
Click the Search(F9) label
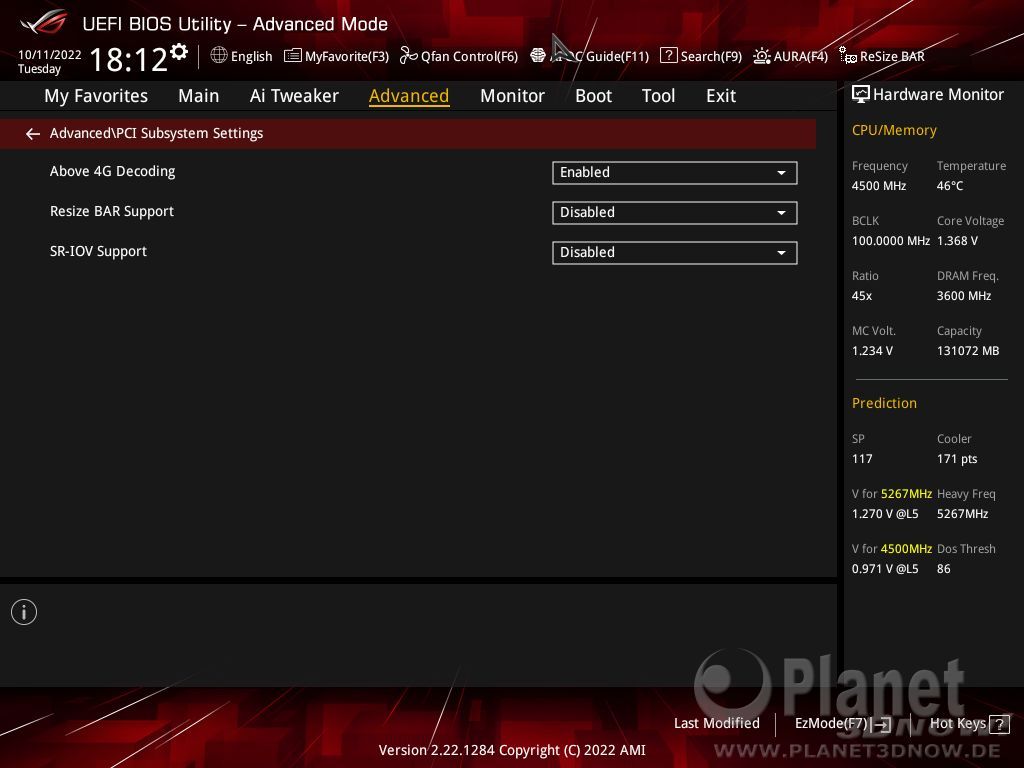(x=711, y=57)
